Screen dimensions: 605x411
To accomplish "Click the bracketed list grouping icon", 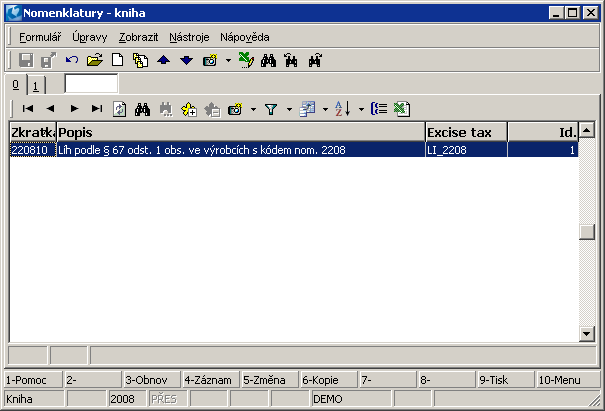I will click(379, 109).
